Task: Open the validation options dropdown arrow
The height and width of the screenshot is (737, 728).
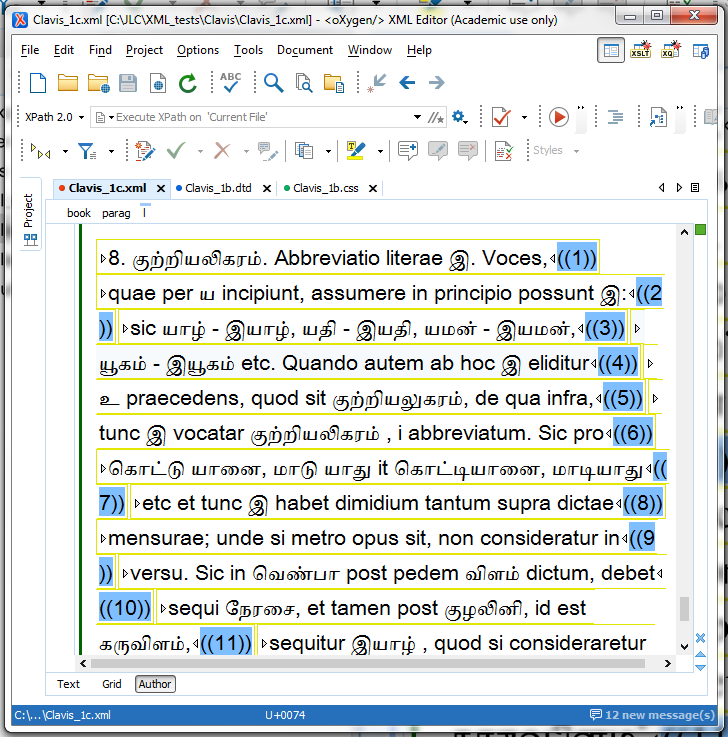Action: coord(524,118)
